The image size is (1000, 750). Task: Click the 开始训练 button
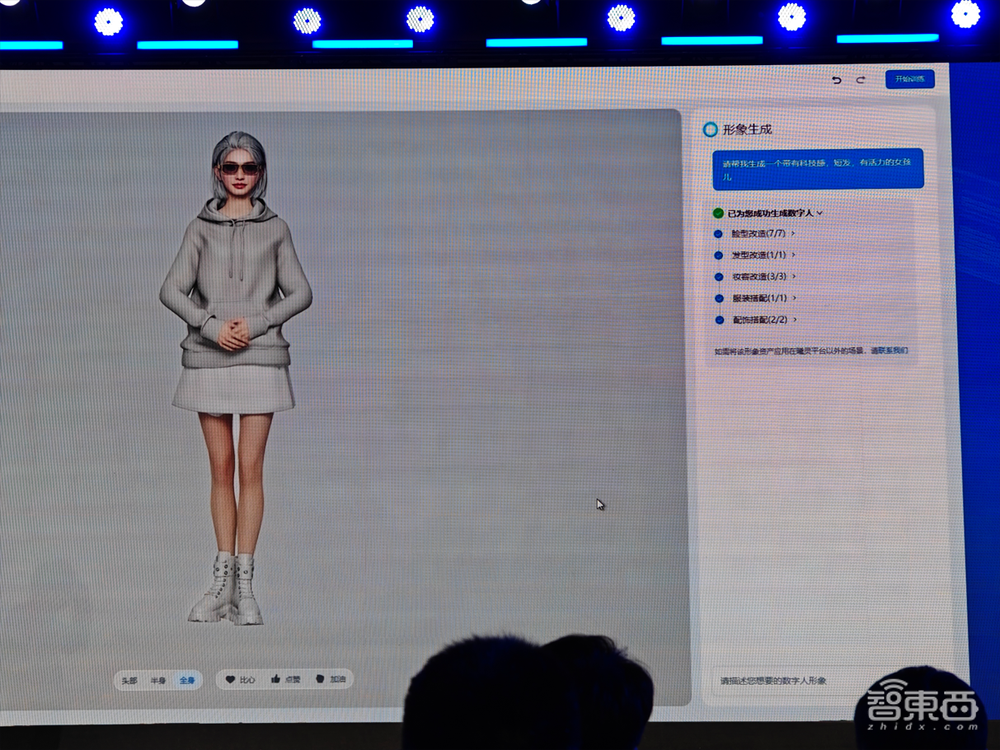pos(909,79)
